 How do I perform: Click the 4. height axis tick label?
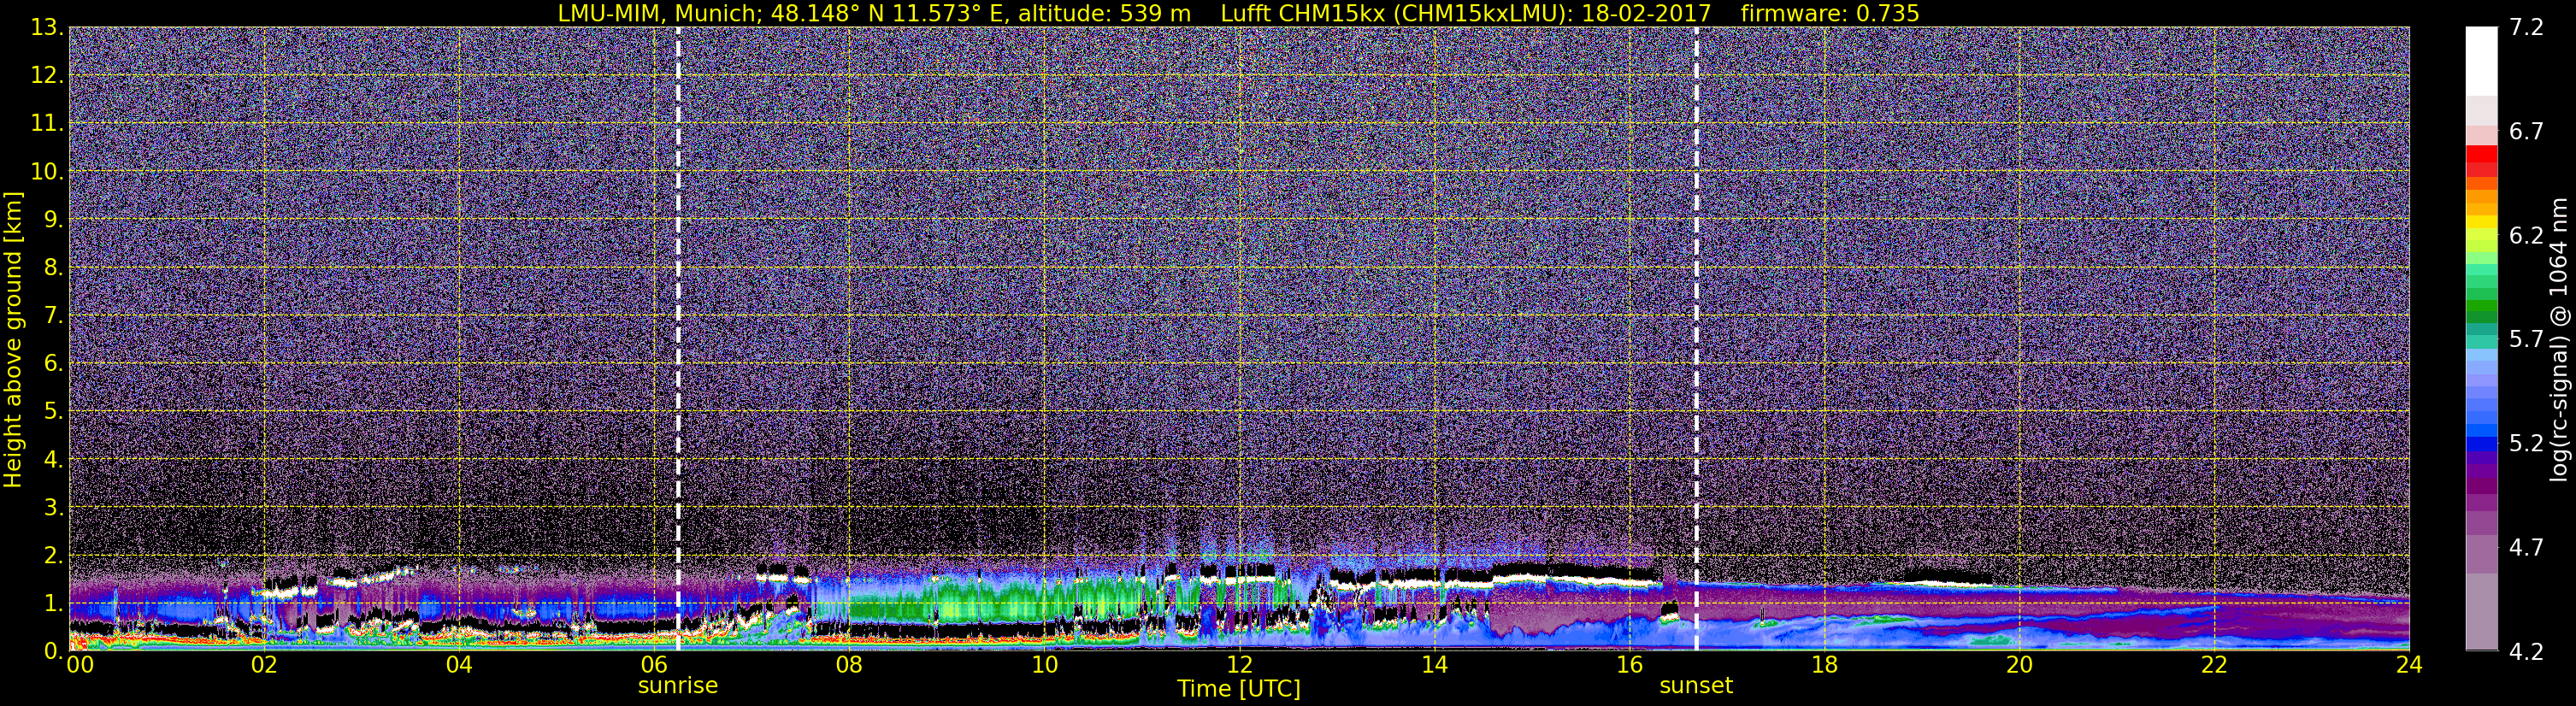pos(53,460)
